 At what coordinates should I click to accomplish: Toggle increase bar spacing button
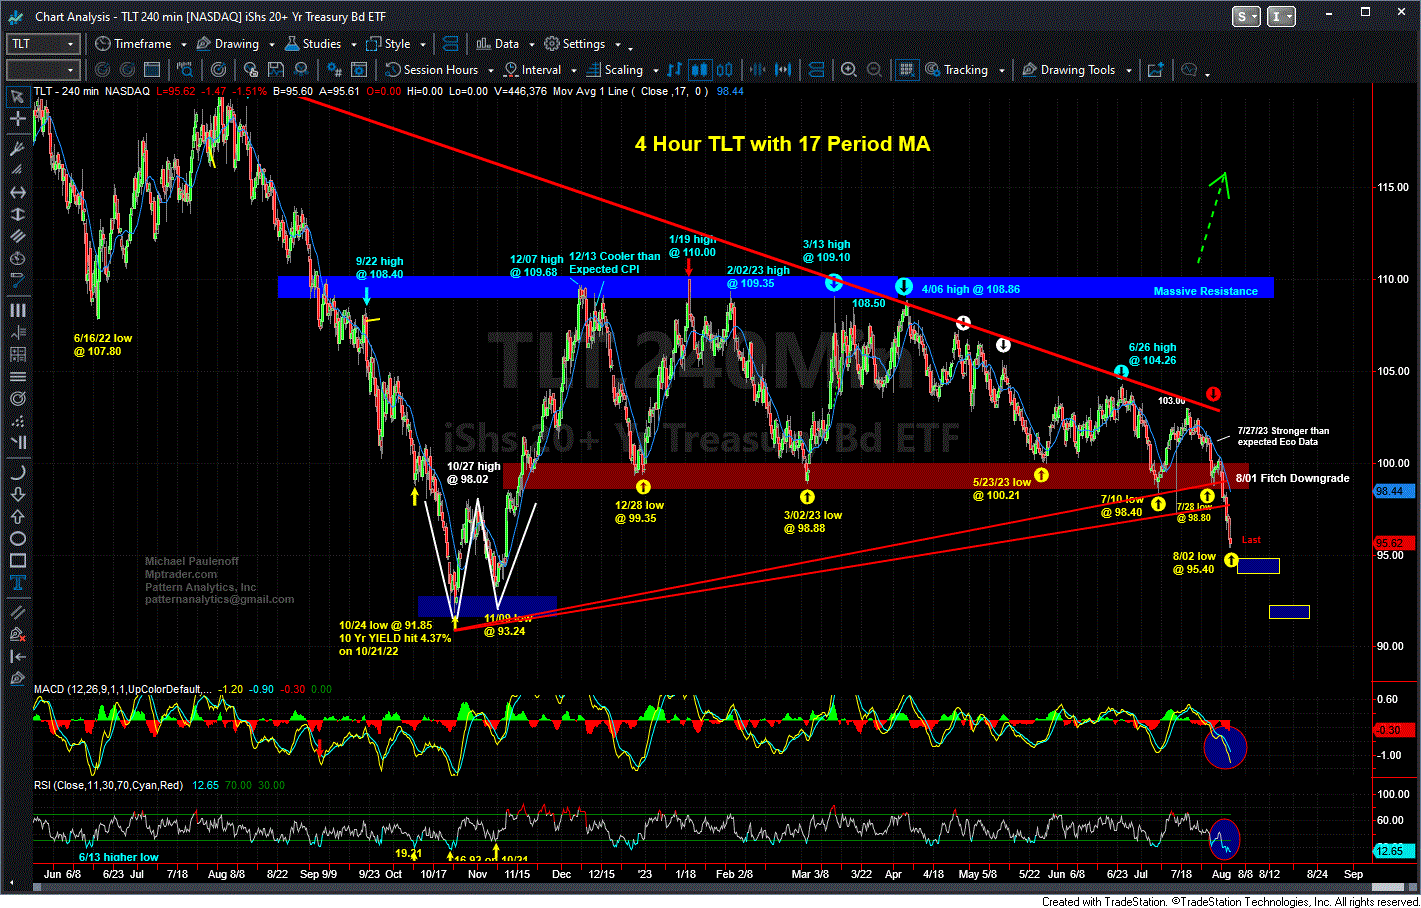(783, 70)
